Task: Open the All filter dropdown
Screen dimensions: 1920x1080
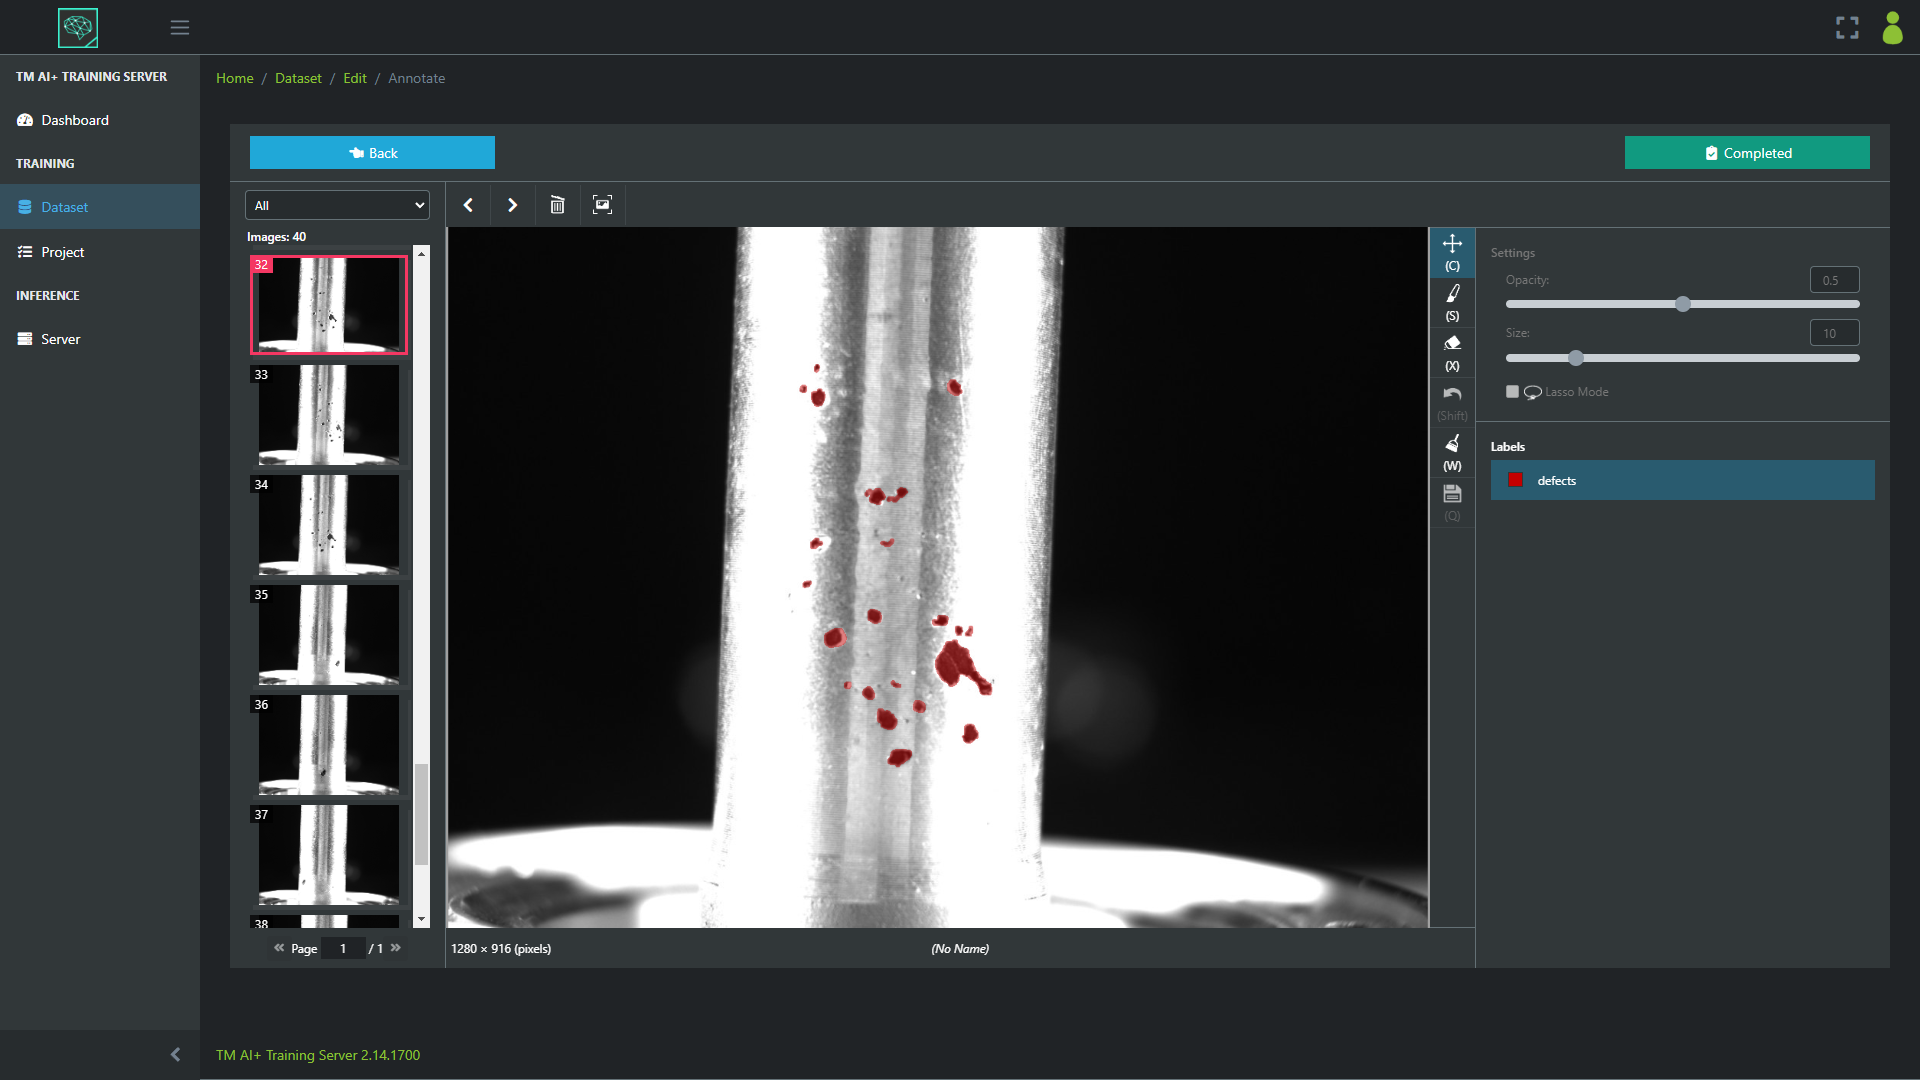Action: (x=337, y=205)
